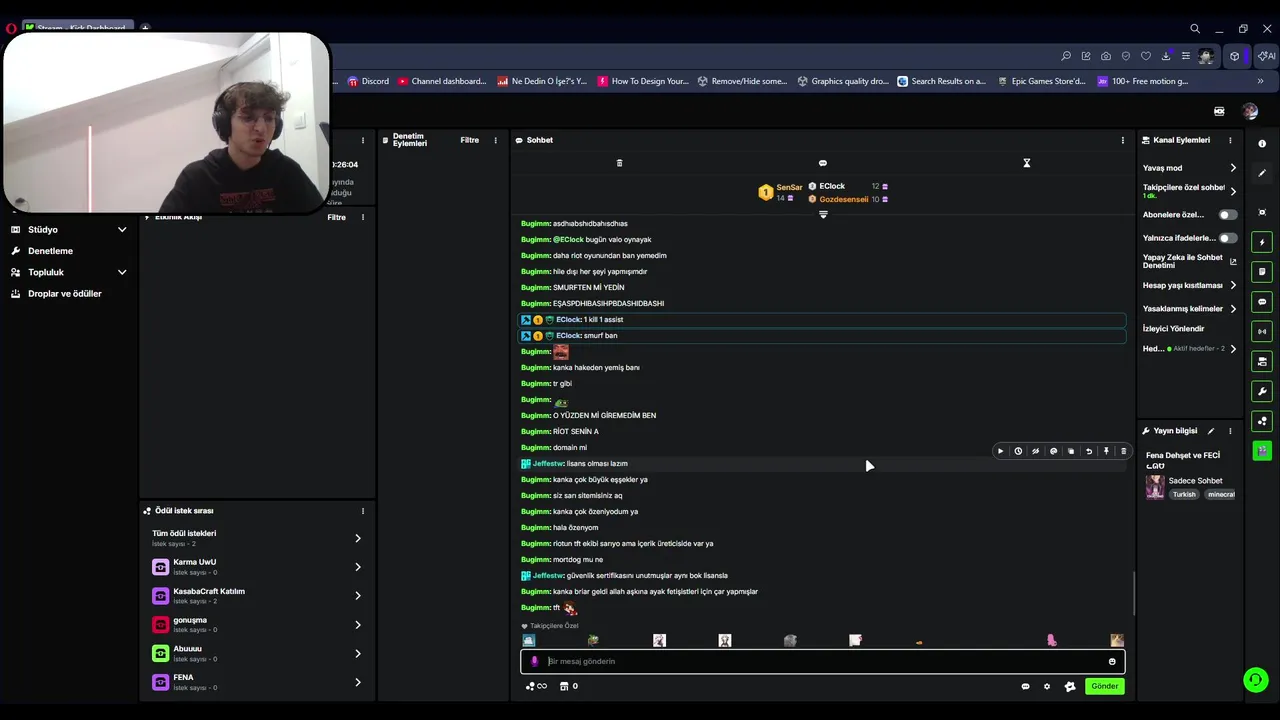Image resolution: width=1280 pixels, height=720 pixels.
Task: Click the pencil edit icon in right sidebar
Action: pos(1262,173)
